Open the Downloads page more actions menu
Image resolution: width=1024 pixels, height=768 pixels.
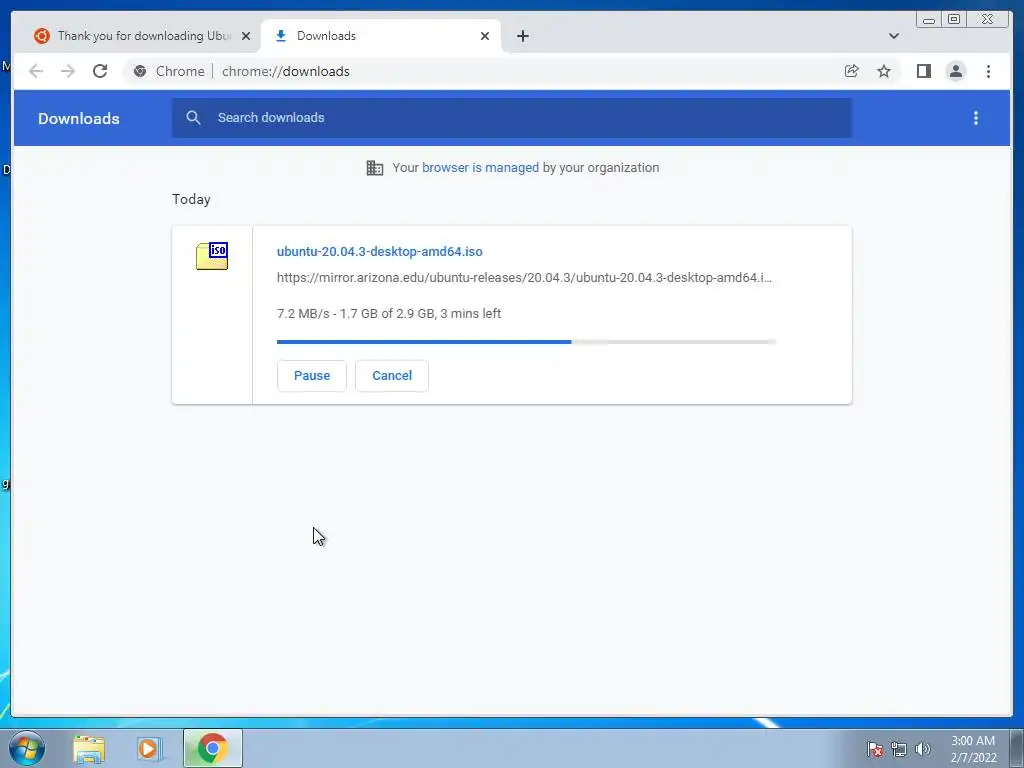click(x=976, y=118)
